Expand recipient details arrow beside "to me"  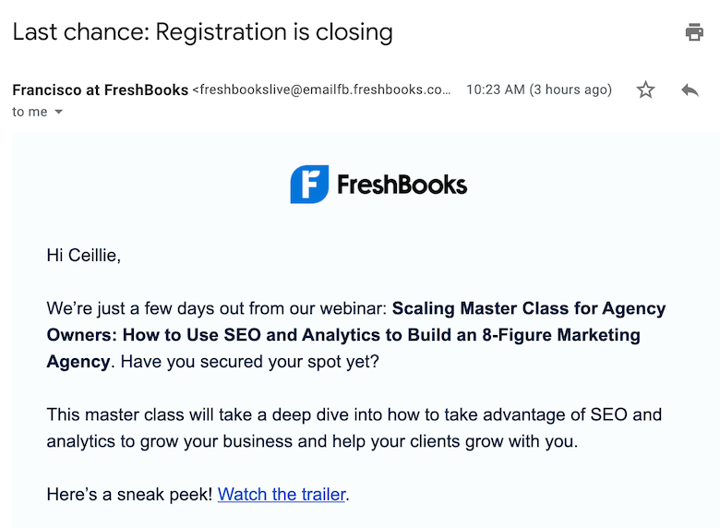tap(58, 112)
